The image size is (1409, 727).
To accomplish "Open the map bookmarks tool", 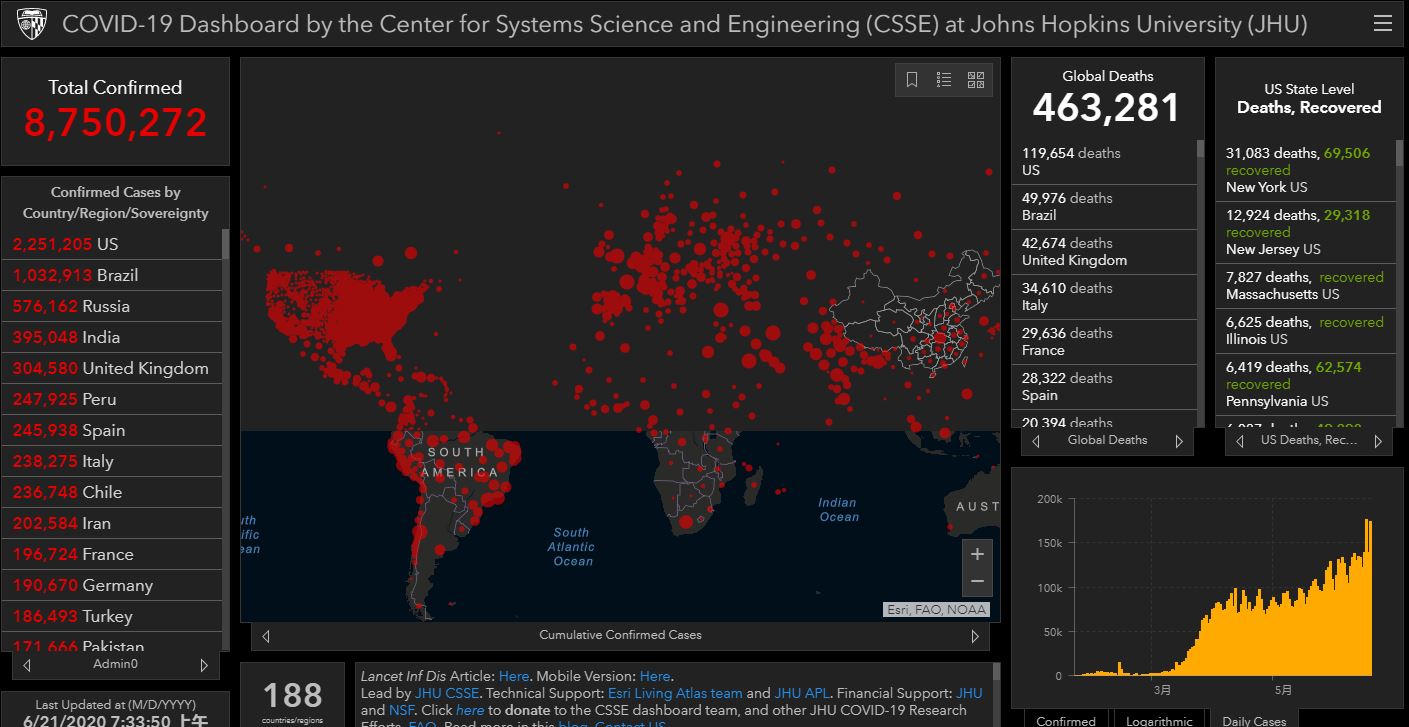I will pos(912,80).
